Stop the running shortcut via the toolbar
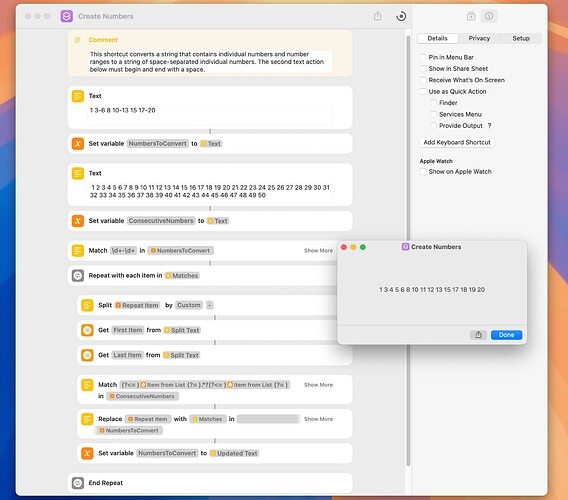Viewport: 568px width, 500px height. click(x=401, y=16)
